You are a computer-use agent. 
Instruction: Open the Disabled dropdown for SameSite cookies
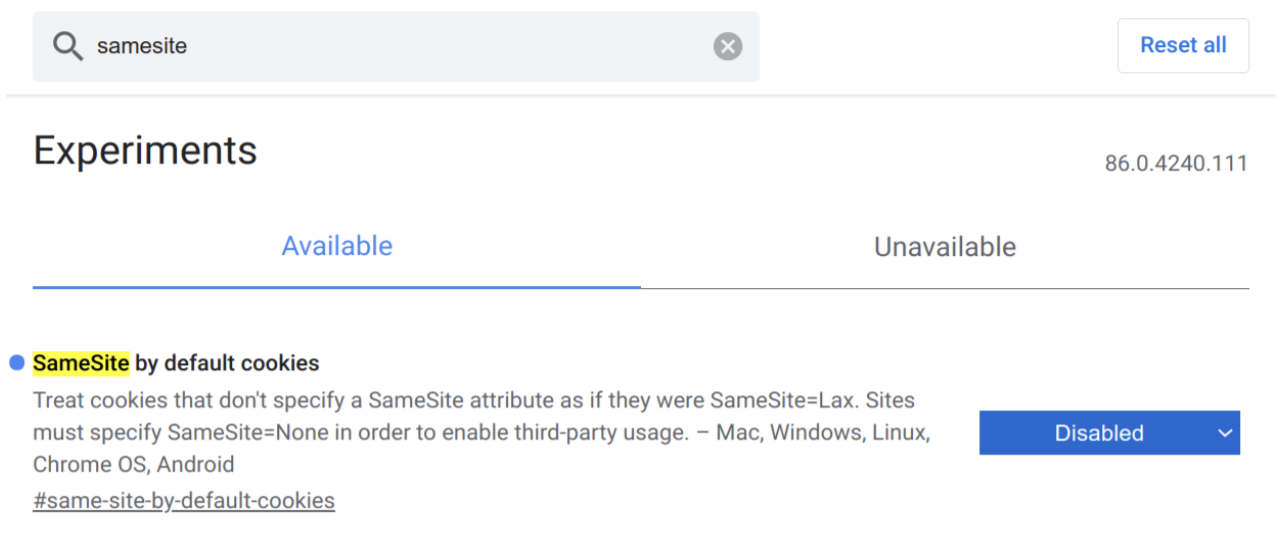tap(1109, 433)
